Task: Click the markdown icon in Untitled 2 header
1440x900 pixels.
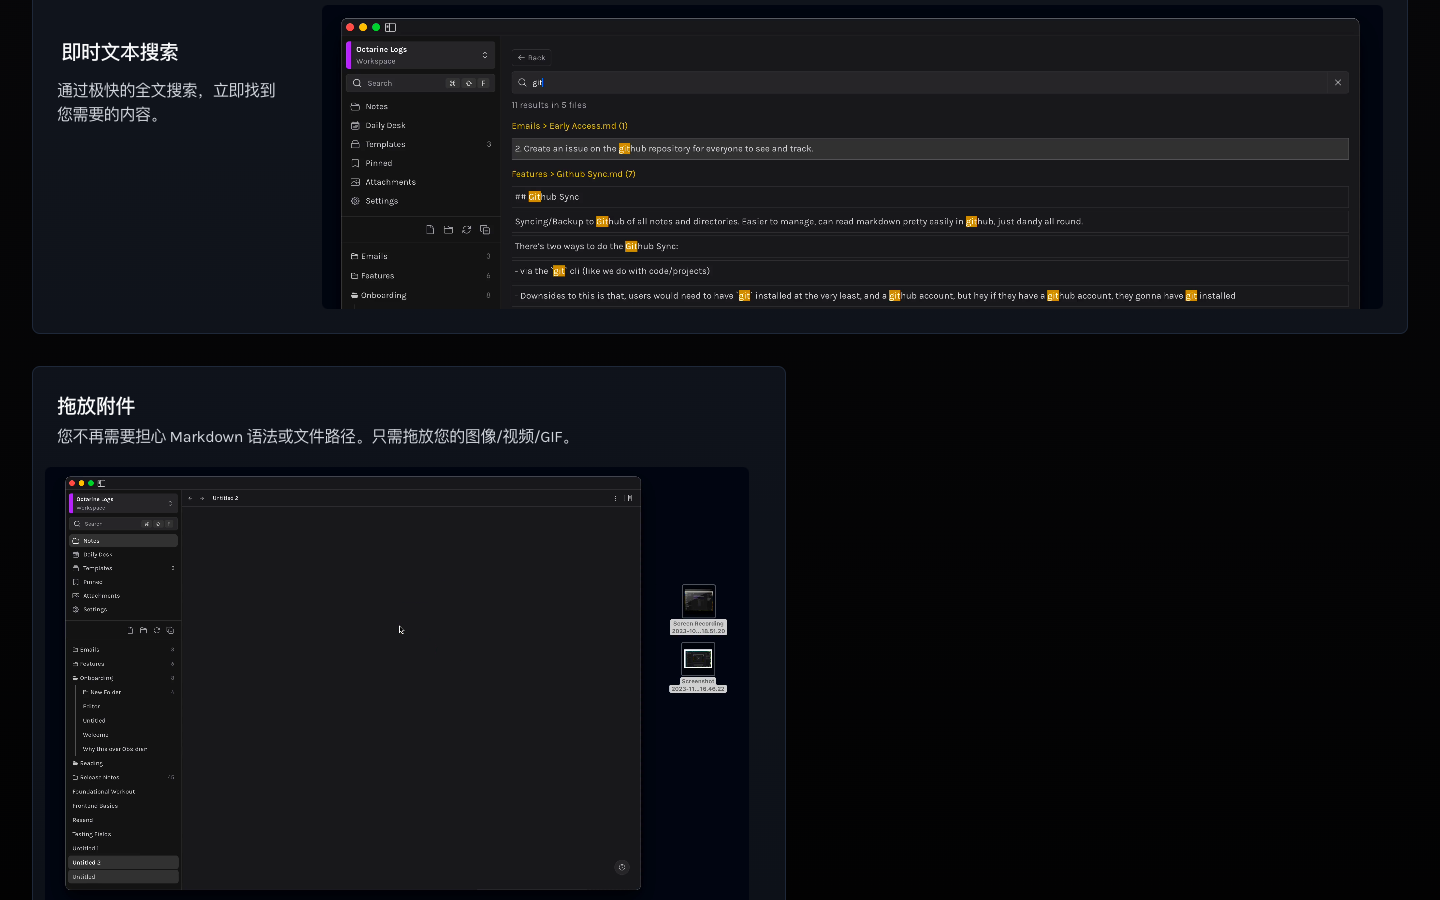Action: pyautogui.click(x=629, y=498)
